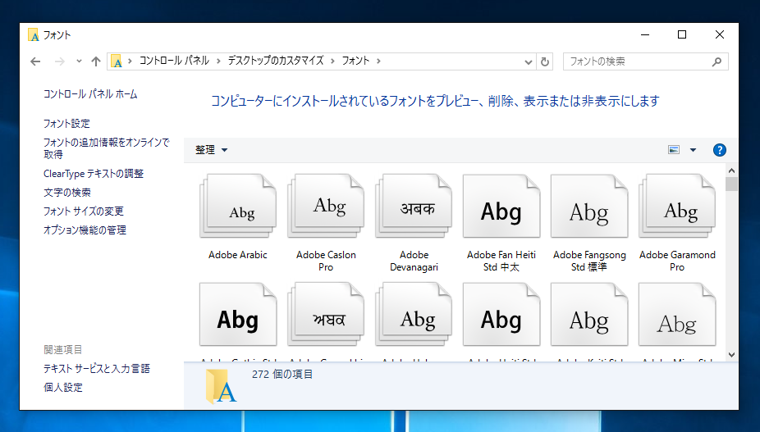Expand the view options dropdown arrow
The image size is (760, 432).
point(693,150)
